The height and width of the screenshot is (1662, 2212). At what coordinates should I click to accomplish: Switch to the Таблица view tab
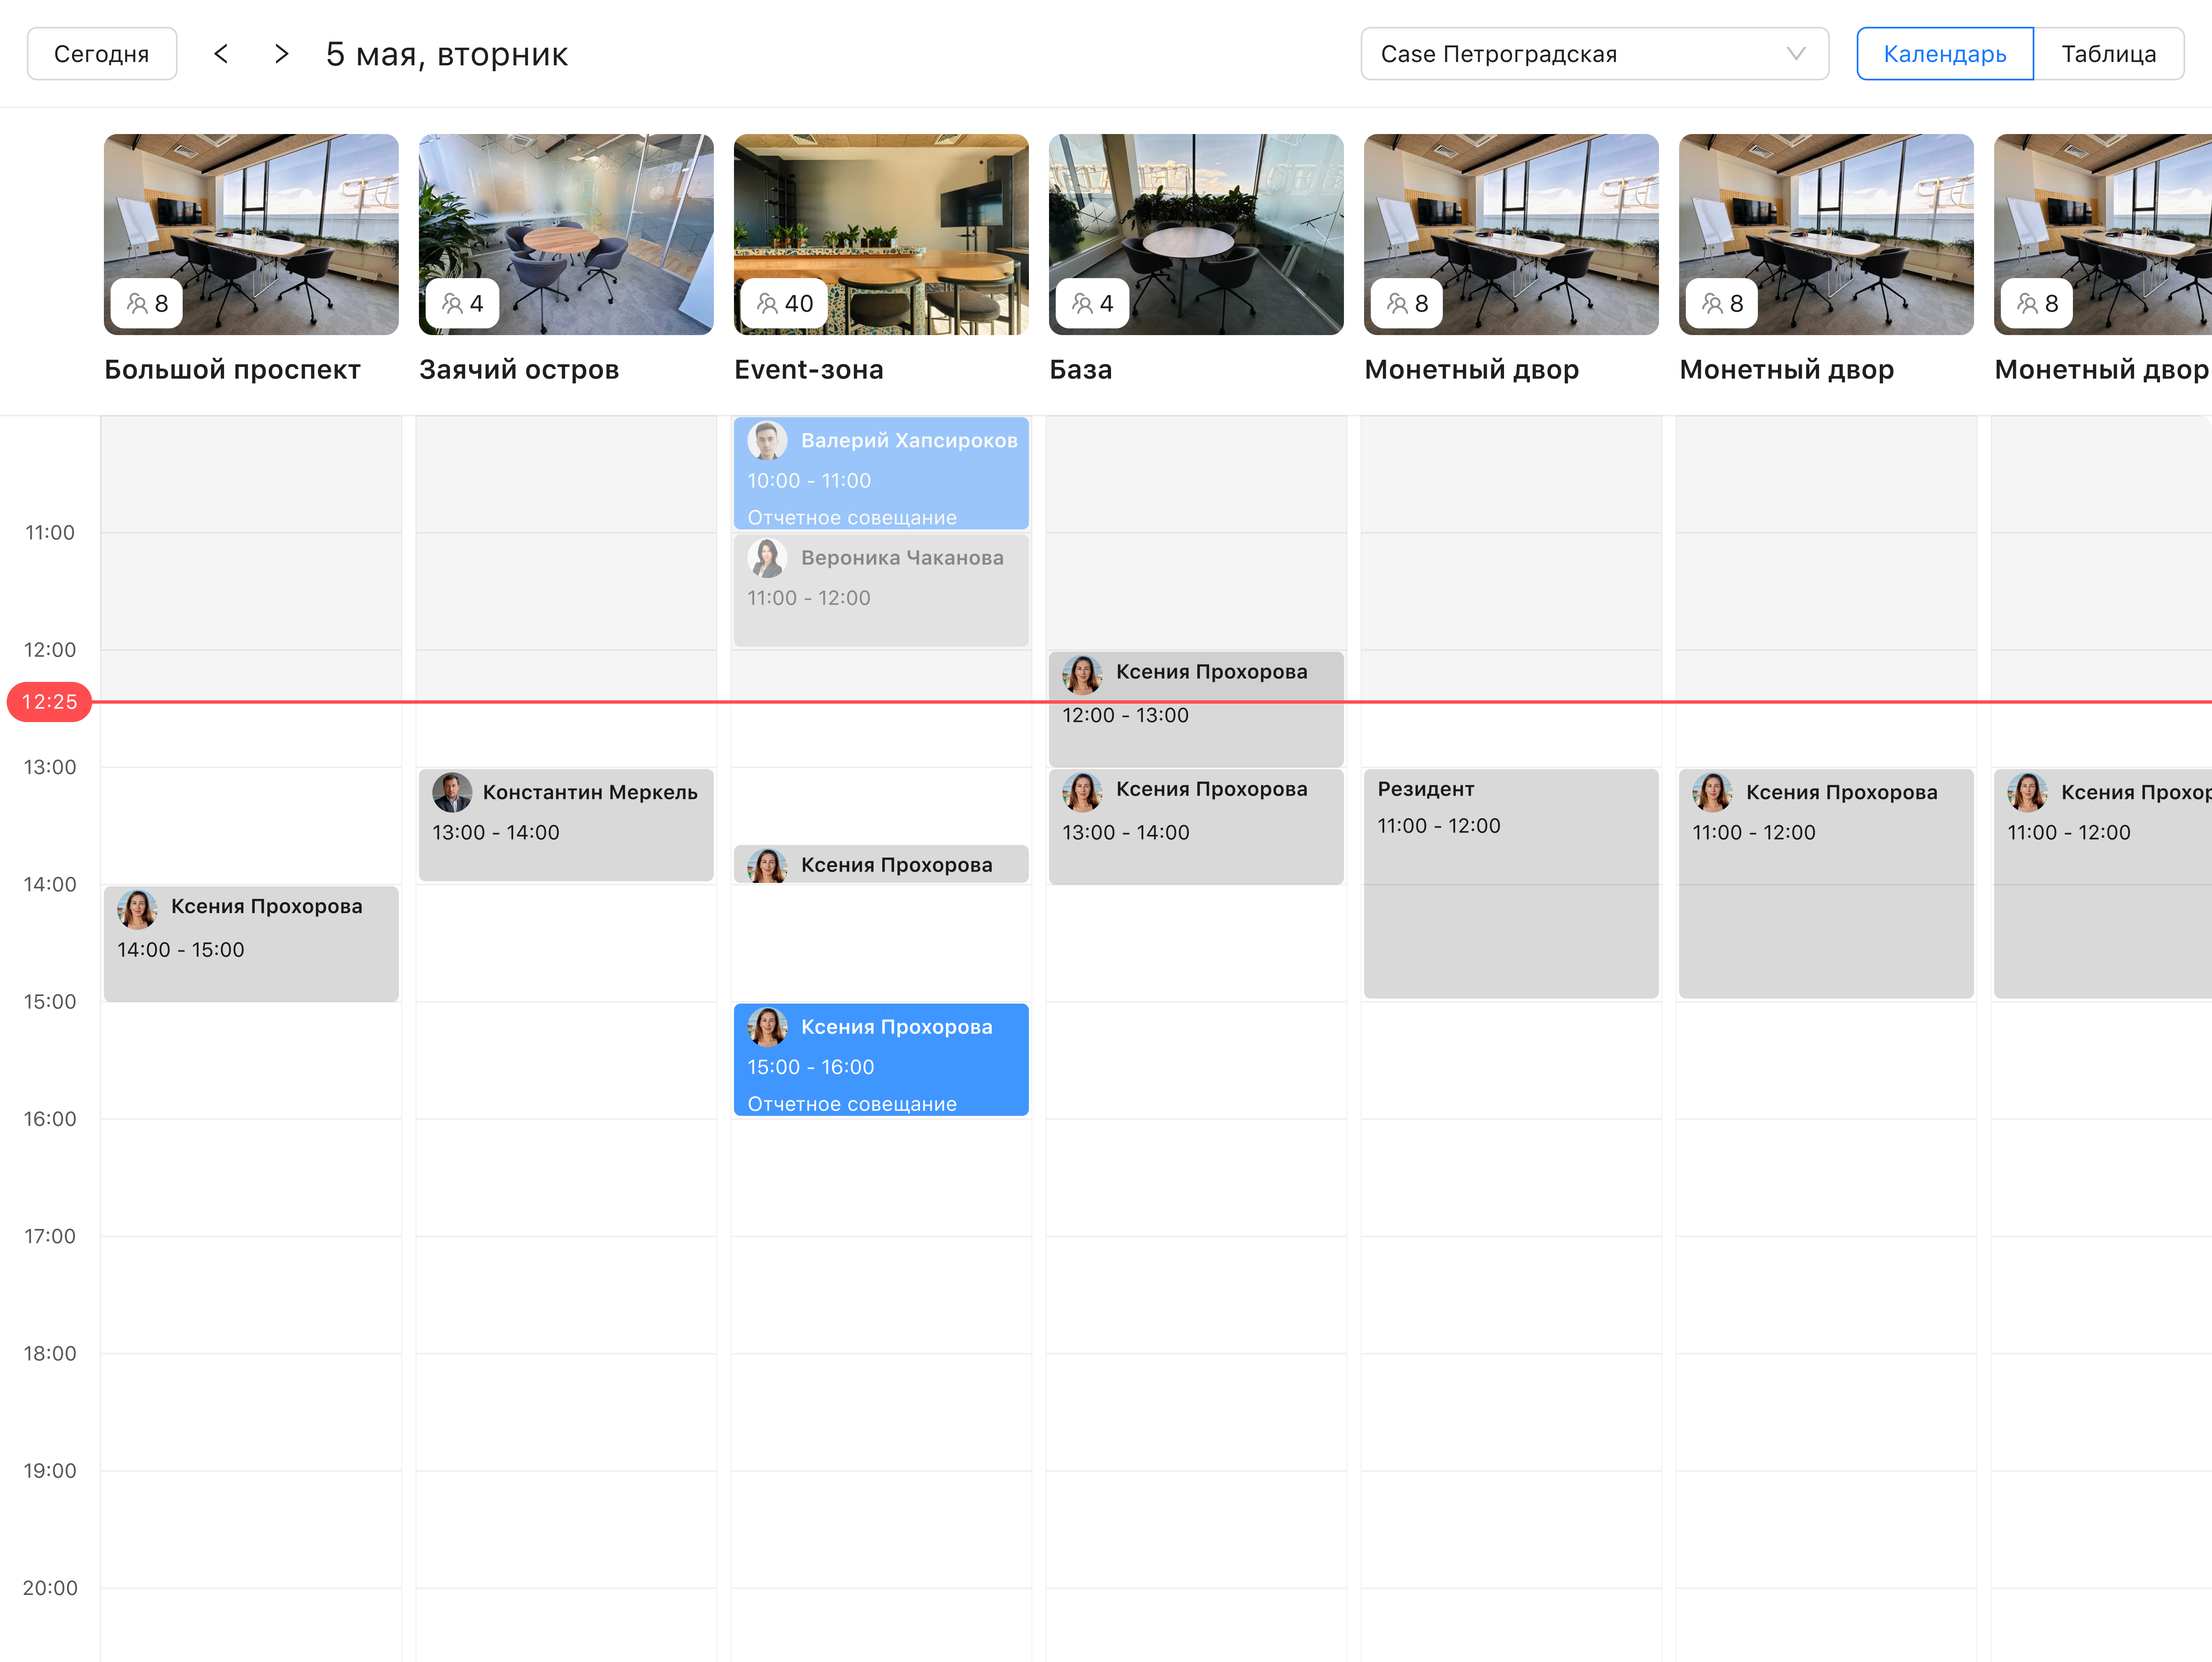click(x=2108, y=54)
